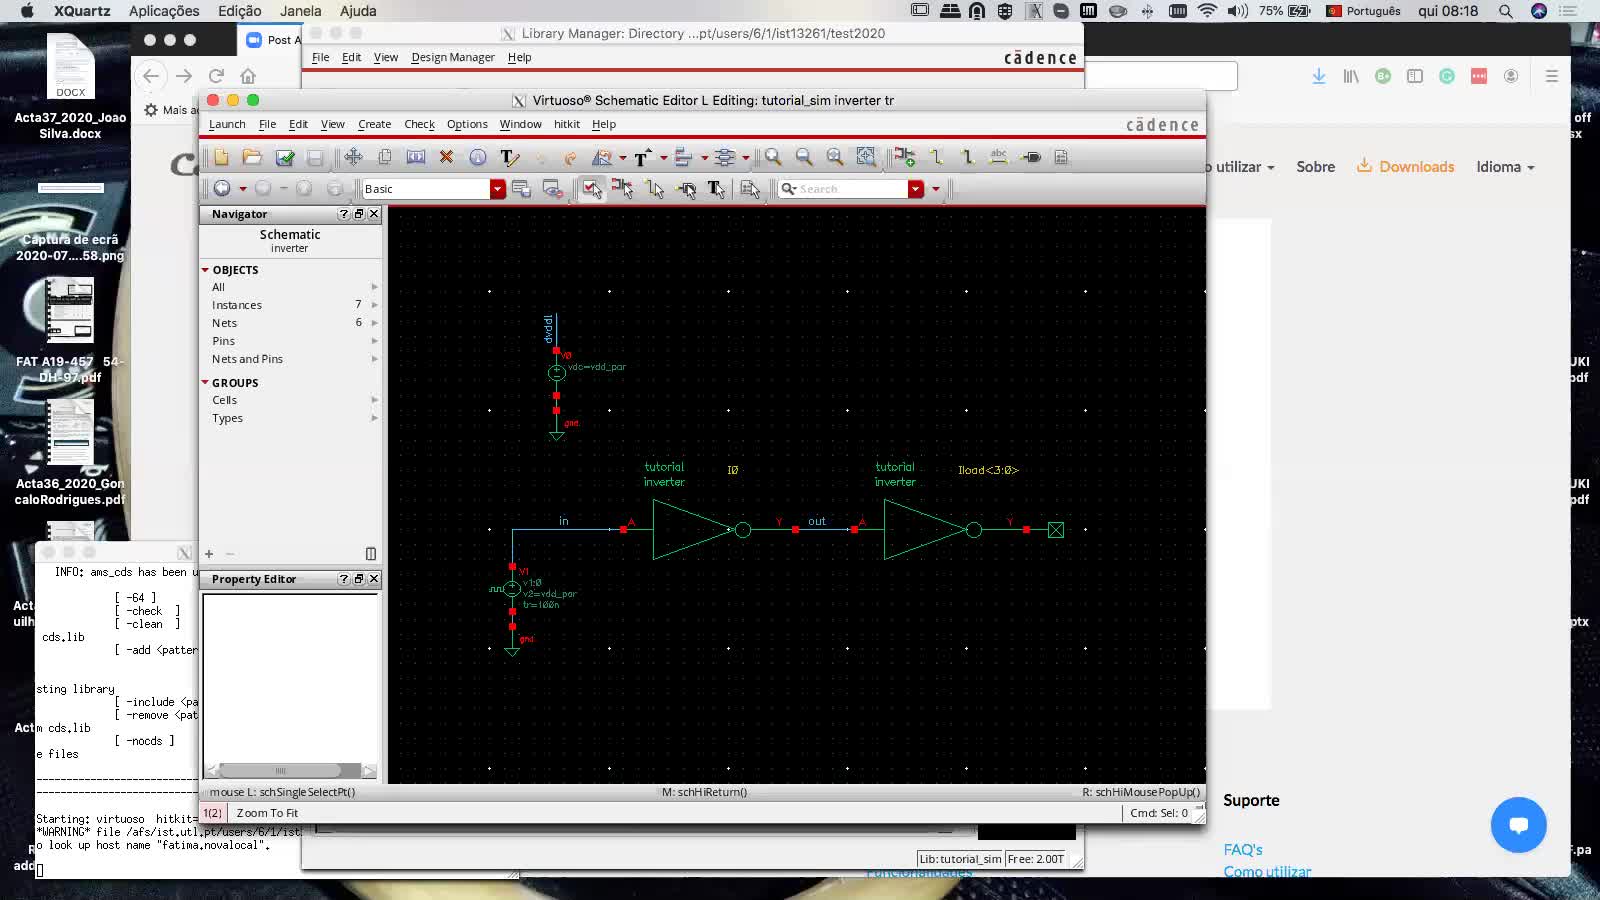The width and height of the screenshot is (1600, 900).
Task: Click the Workspace save icon beside Basic
Action: click(521, 189)
